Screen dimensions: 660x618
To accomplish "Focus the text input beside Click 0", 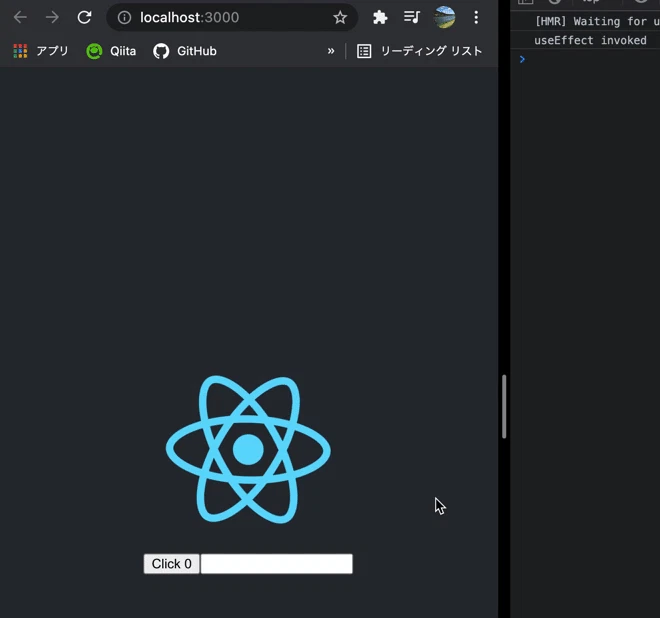I will pyautogui.click(x=277, y=564).
